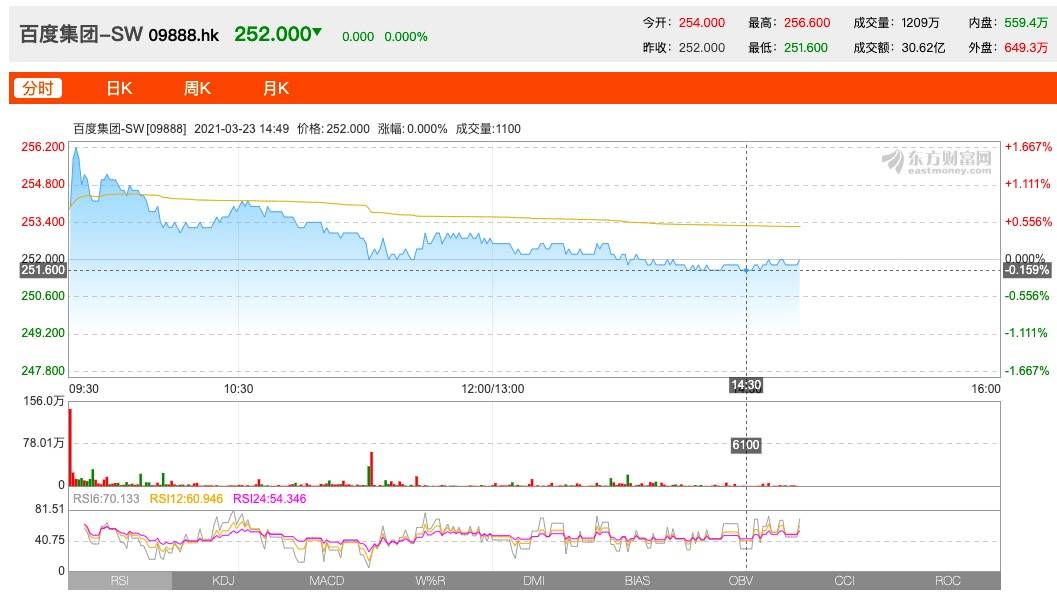Open the 周K weekly chart tab
The width and height of the screenshot is (1057, 594).
tap(197, 88)
